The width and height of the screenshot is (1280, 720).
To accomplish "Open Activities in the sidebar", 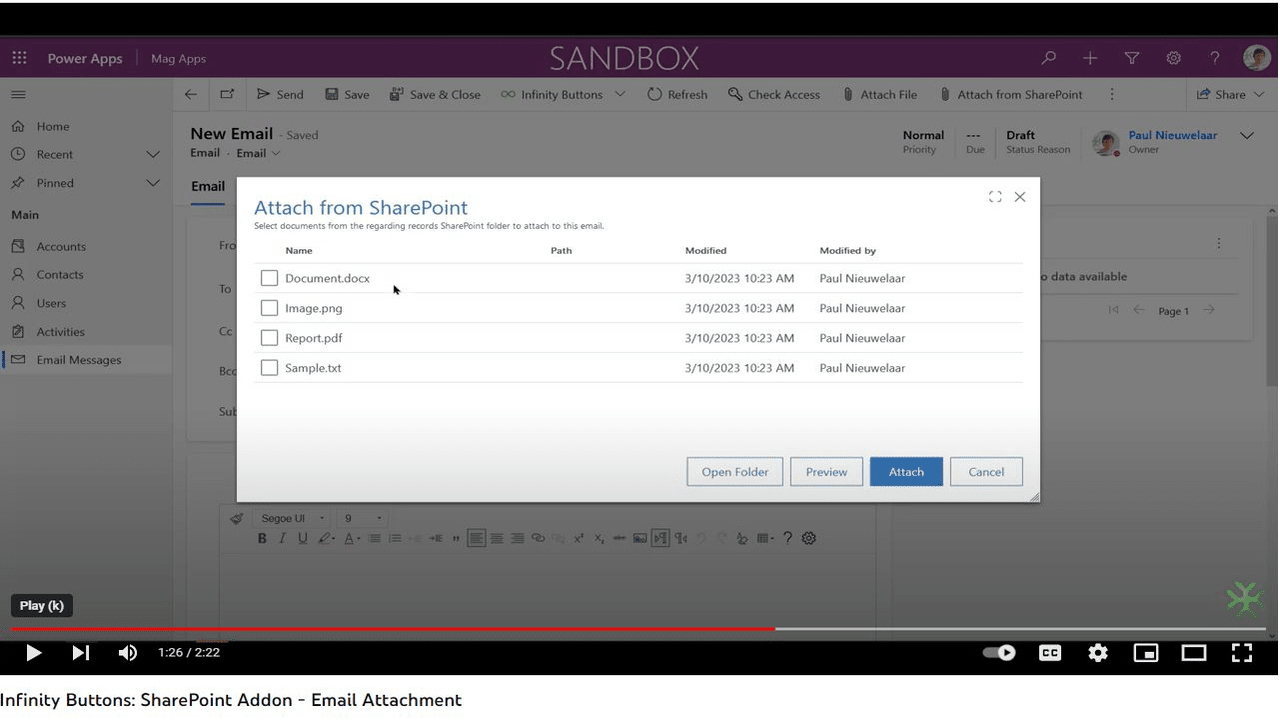I will tap(60, 331).
